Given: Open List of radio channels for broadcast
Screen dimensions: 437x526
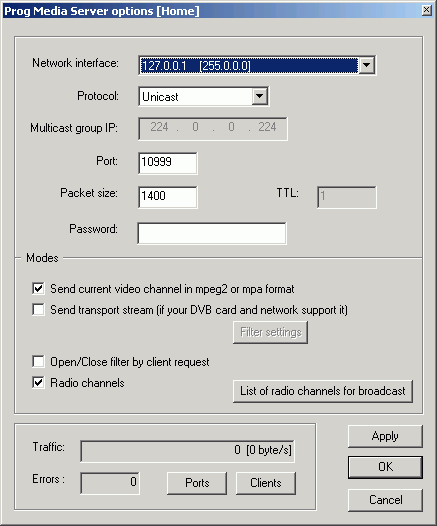Looking at the screenshot, I should (323, 391).
